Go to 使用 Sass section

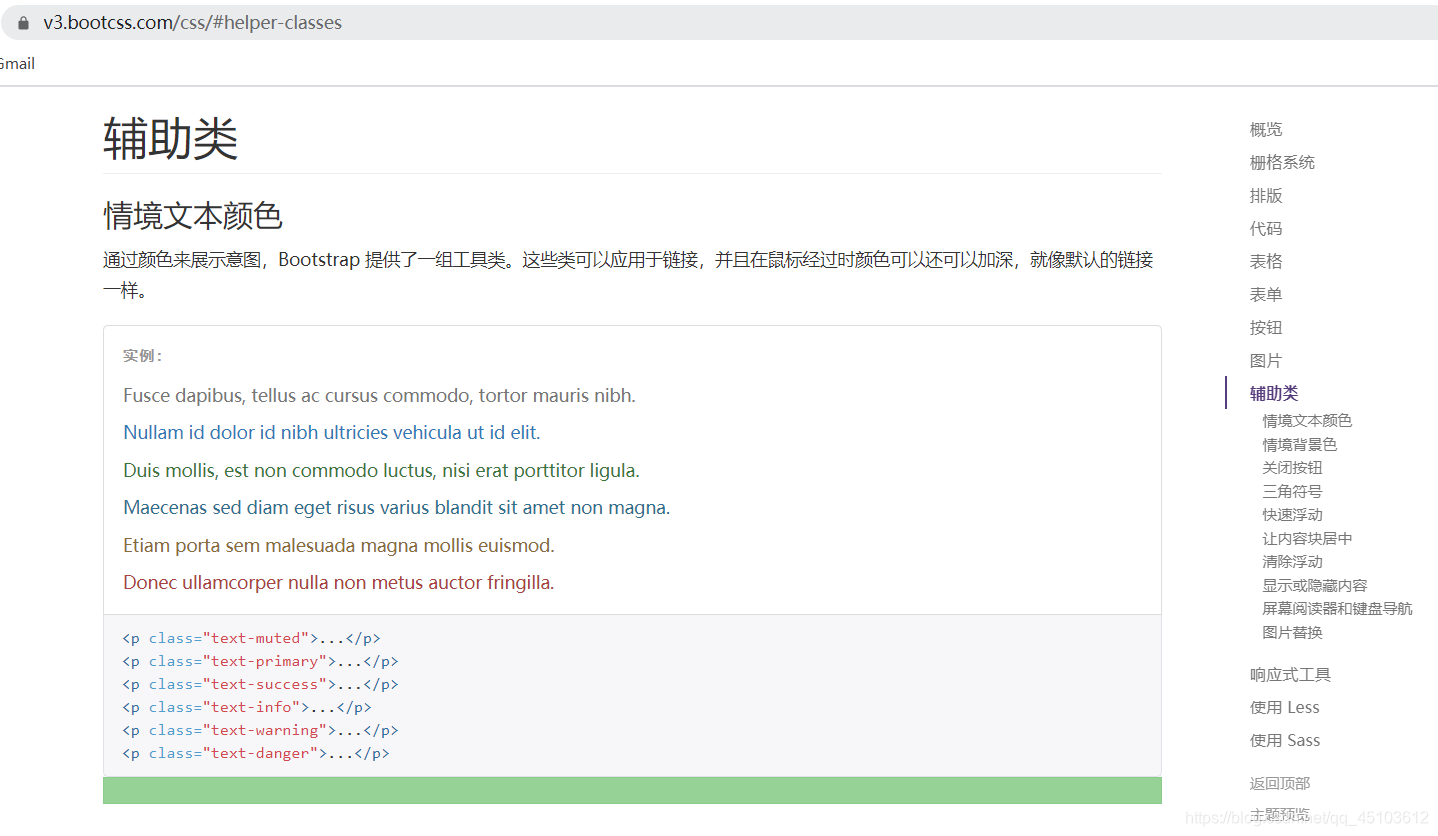tap(1285, 740)
